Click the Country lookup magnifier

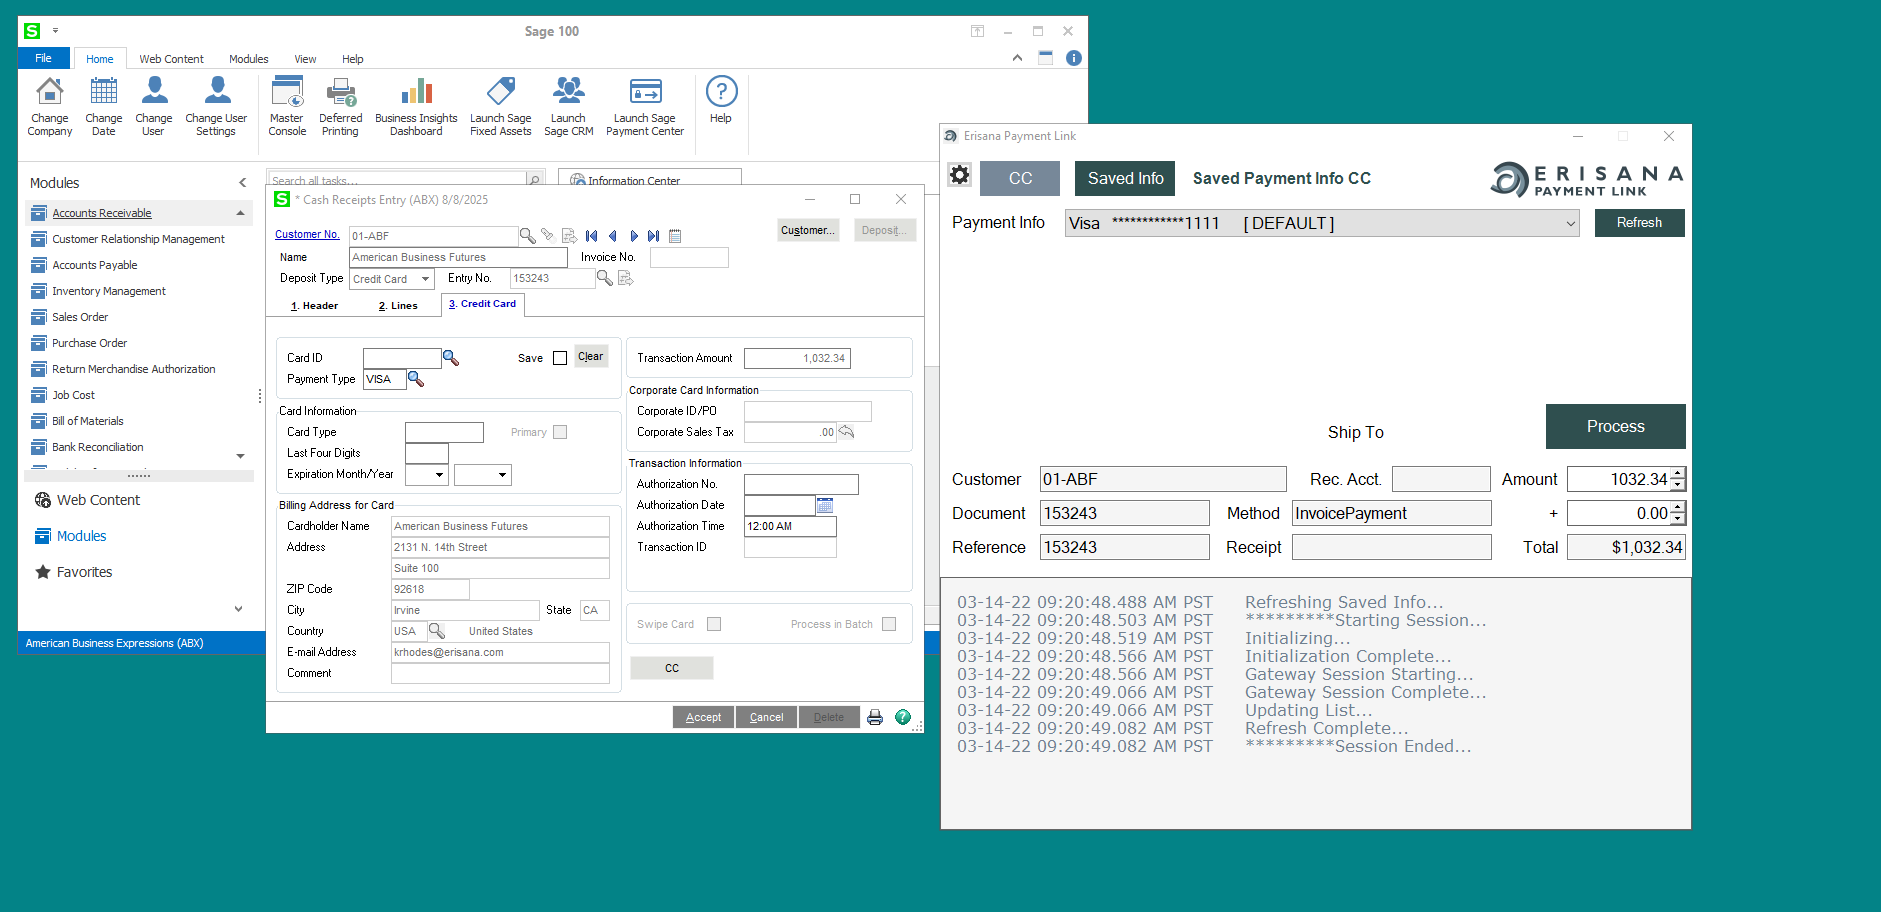(437, 631)
